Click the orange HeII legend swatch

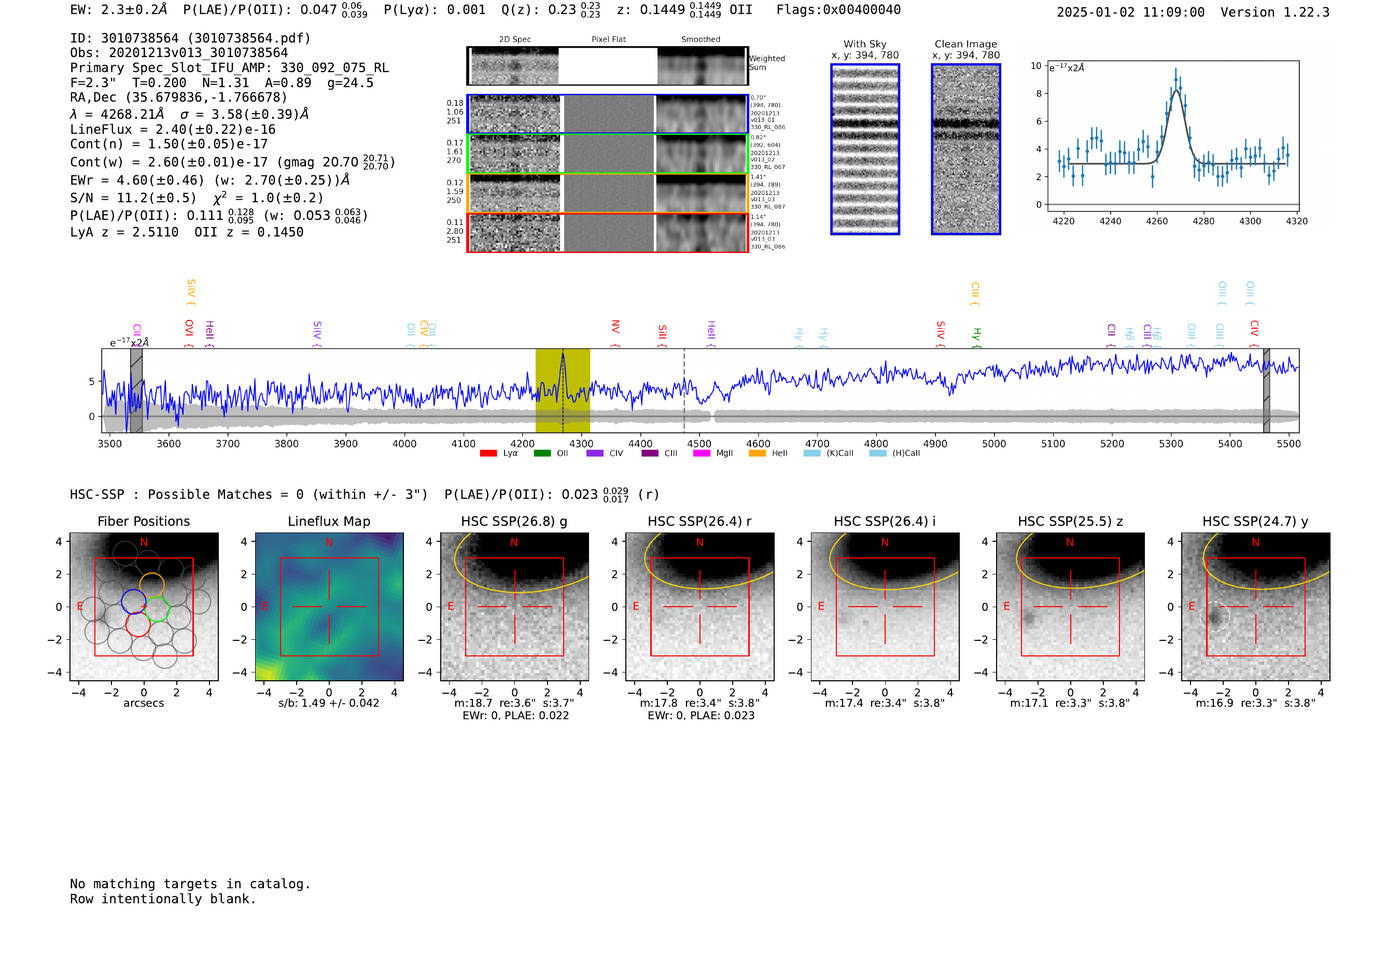click(x=757, y=453)
